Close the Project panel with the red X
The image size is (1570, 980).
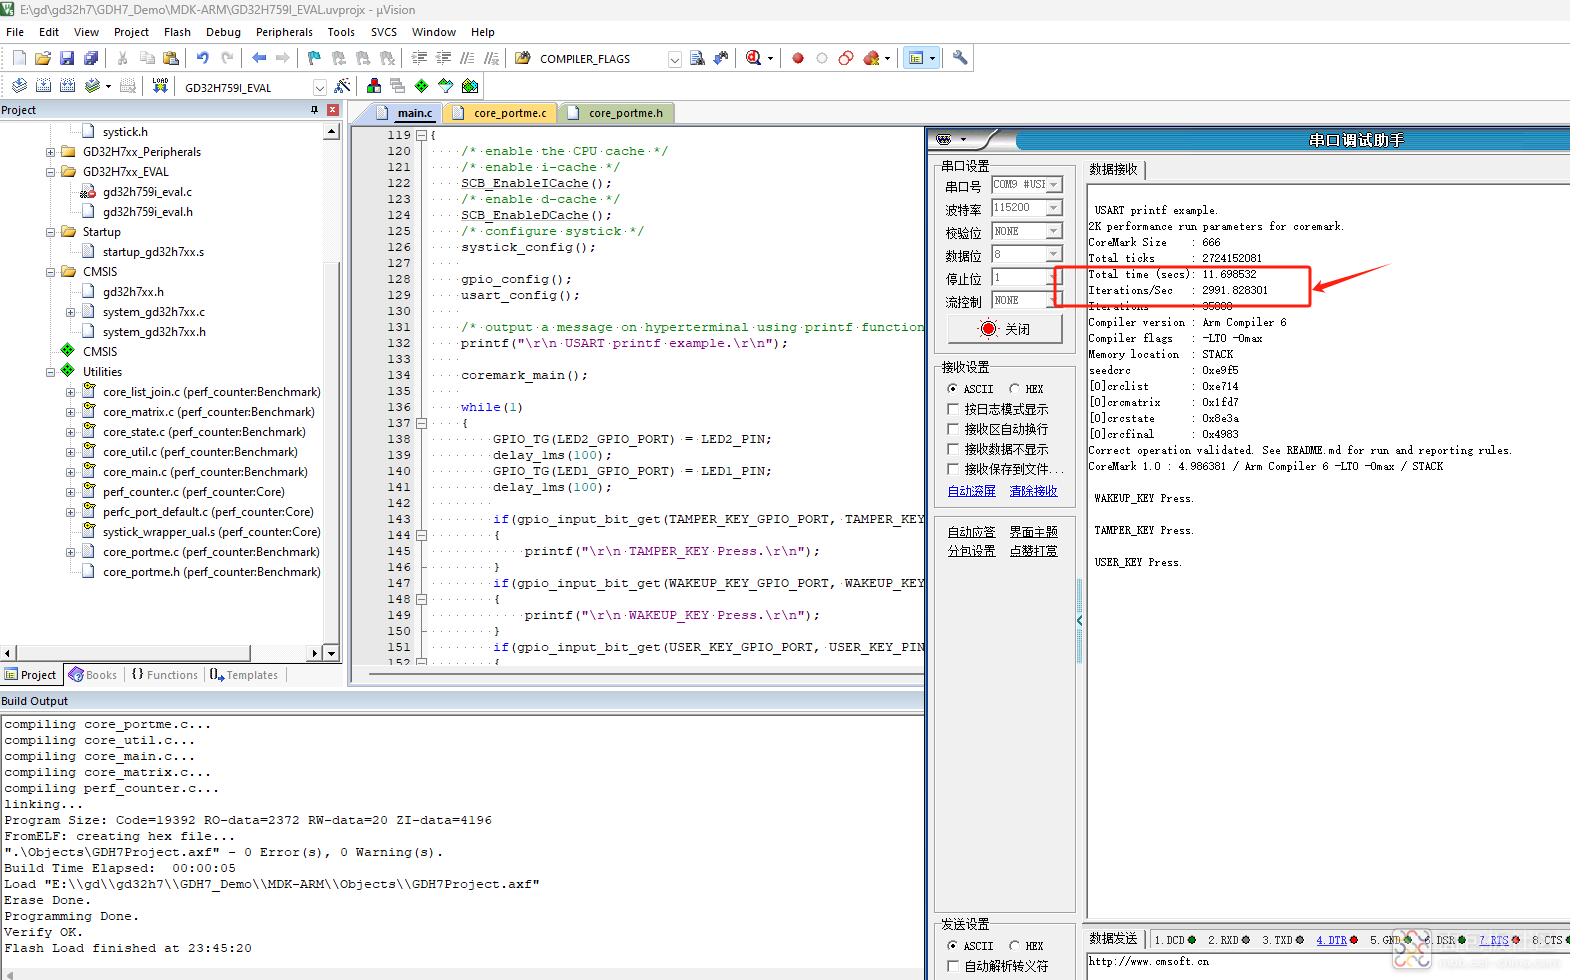pyautogui.click(x=333, y=110)
